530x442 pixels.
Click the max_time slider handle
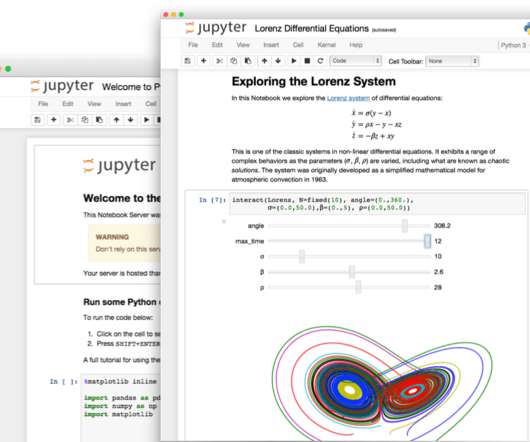427,241
